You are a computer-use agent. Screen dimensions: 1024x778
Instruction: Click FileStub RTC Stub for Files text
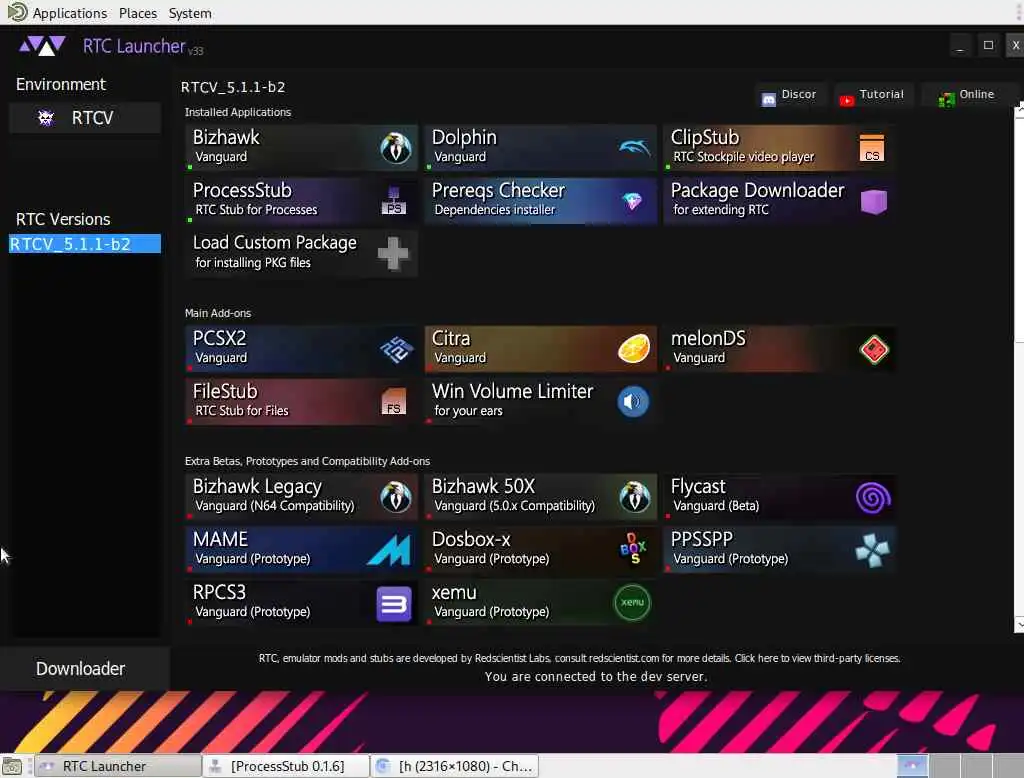tap(242, 411)
